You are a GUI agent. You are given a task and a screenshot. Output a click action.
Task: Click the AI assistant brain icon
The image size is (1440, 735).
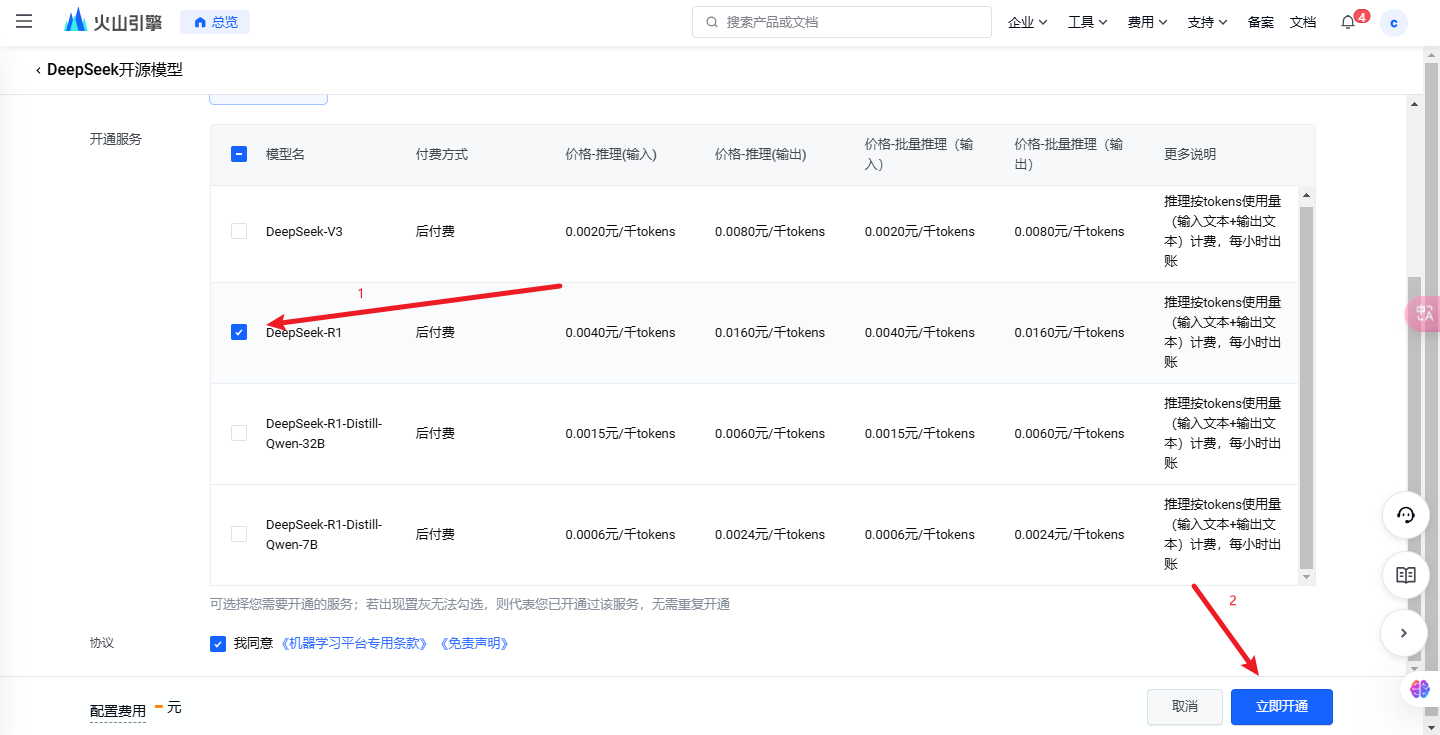[x=1419, y=689]
